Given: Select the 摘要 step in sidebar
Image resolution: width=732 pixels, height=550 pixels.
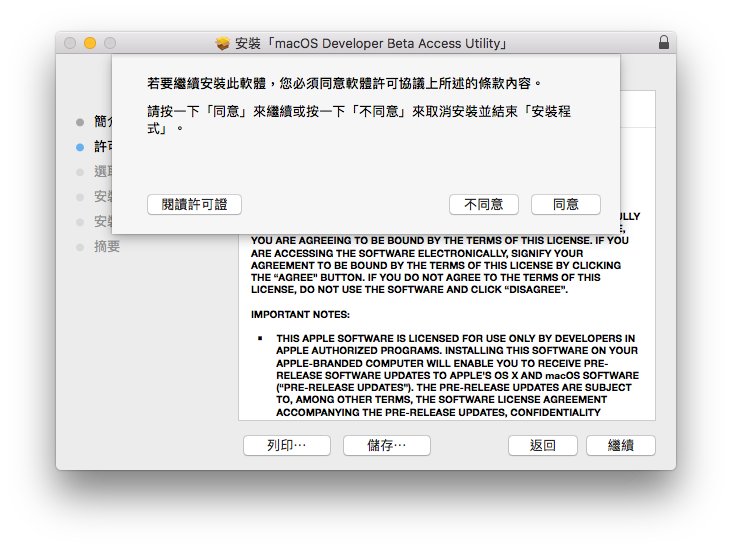Looking at the screenshot, I should click(x=107, y=247).
